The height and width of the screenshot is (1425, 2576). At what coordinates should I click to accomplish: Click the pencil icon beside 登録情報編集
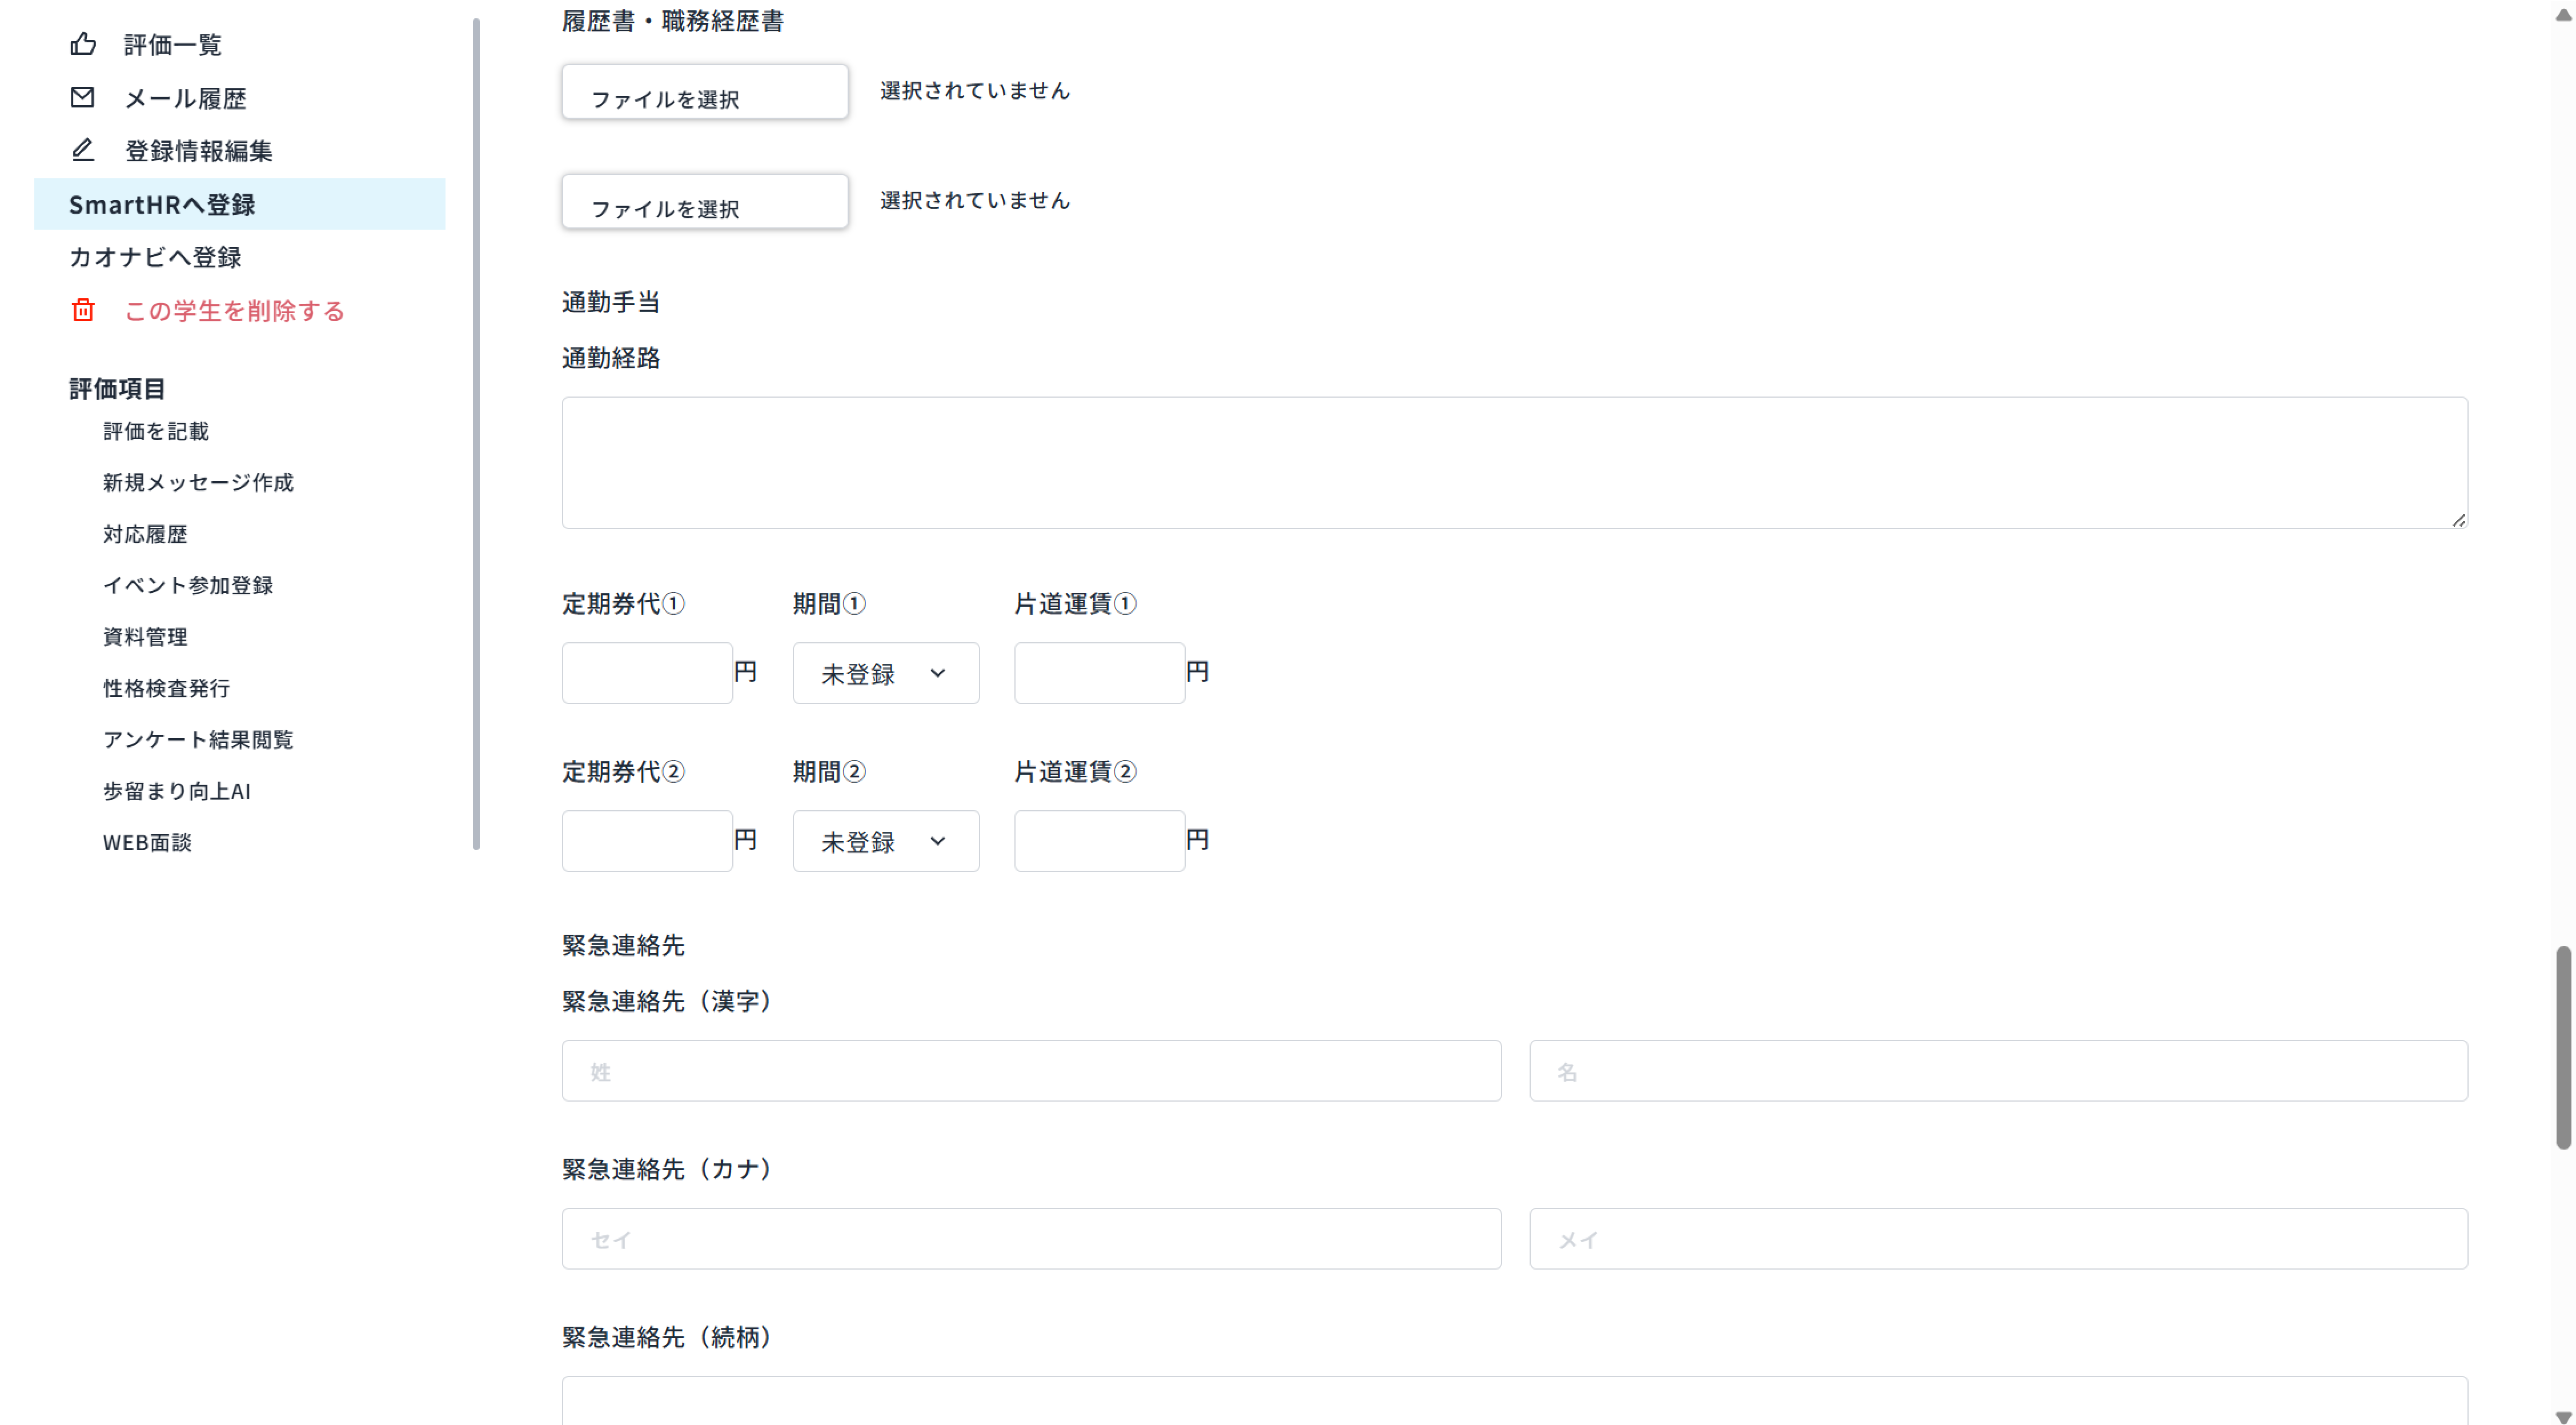tap(83, 150)
